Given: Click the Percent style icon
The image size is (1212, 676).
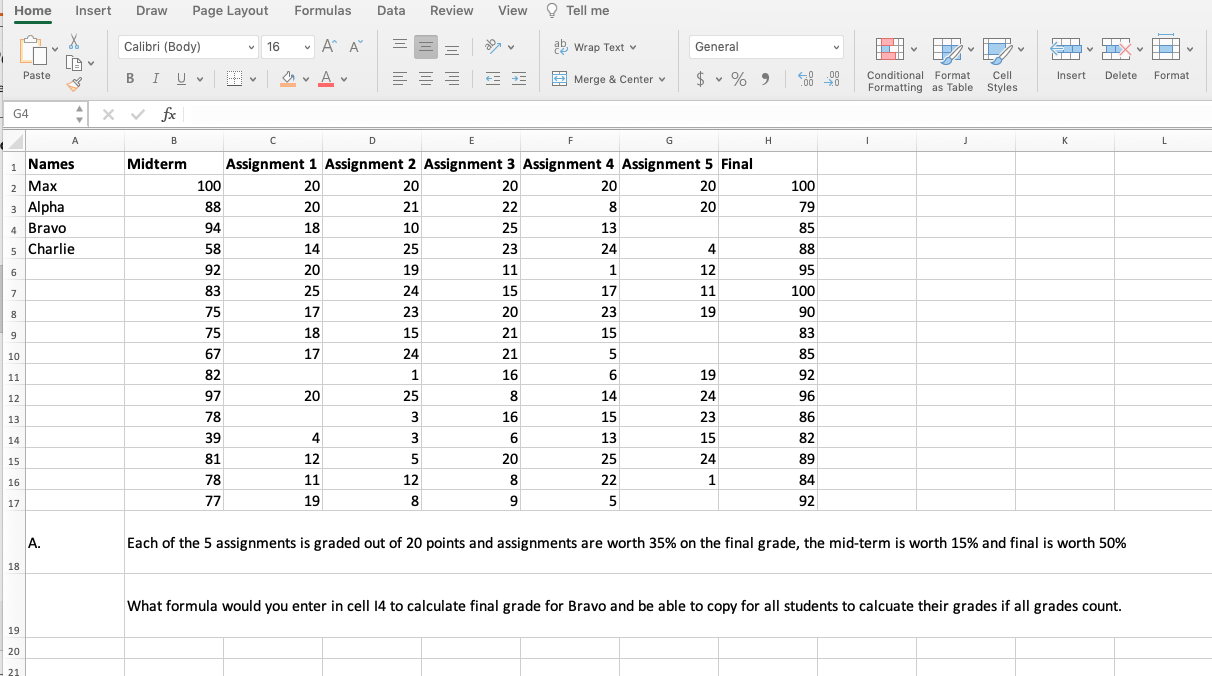Looking at the screenshot, I should 740,79.
